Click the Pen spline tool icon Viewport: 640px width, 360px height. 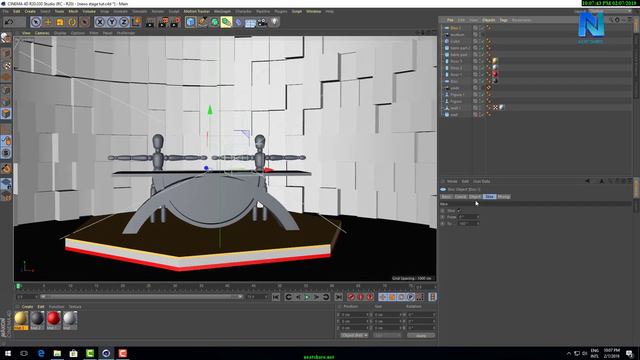(x=202, y=22)
